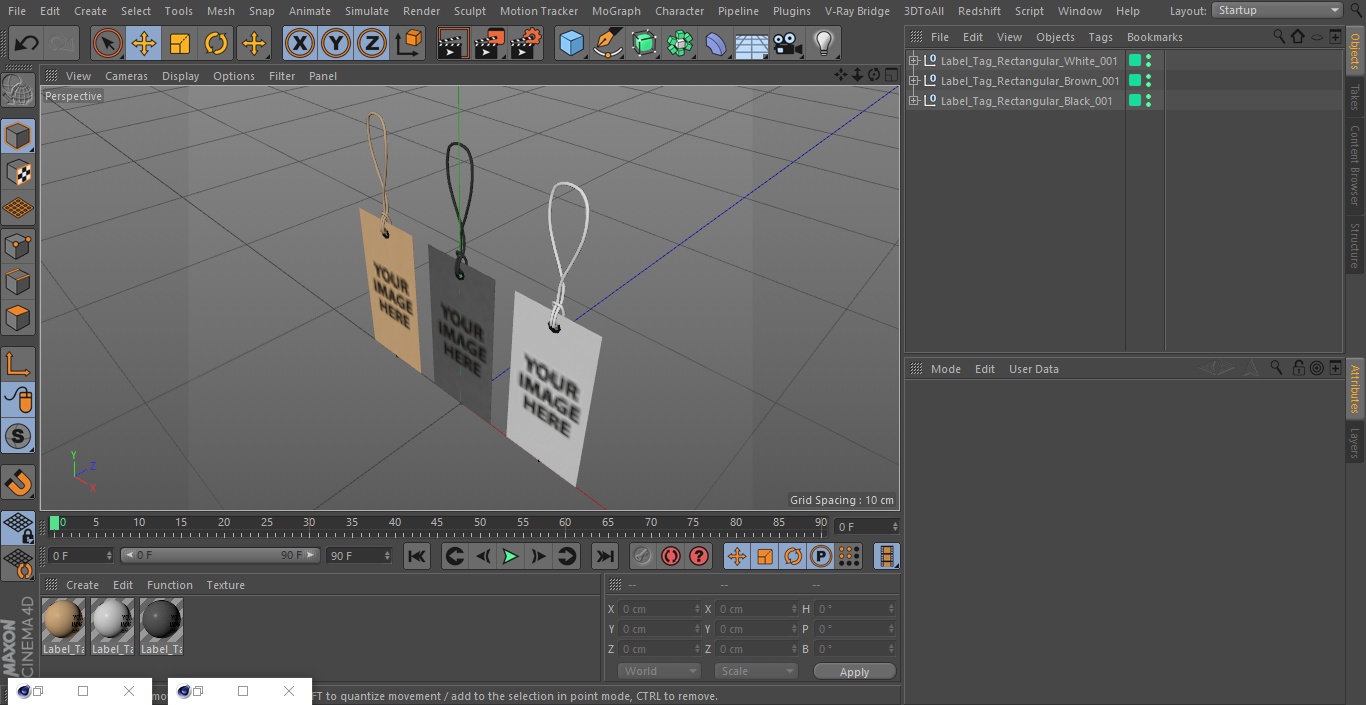
Task: Activate the Move tool
Action: point(144,43)
